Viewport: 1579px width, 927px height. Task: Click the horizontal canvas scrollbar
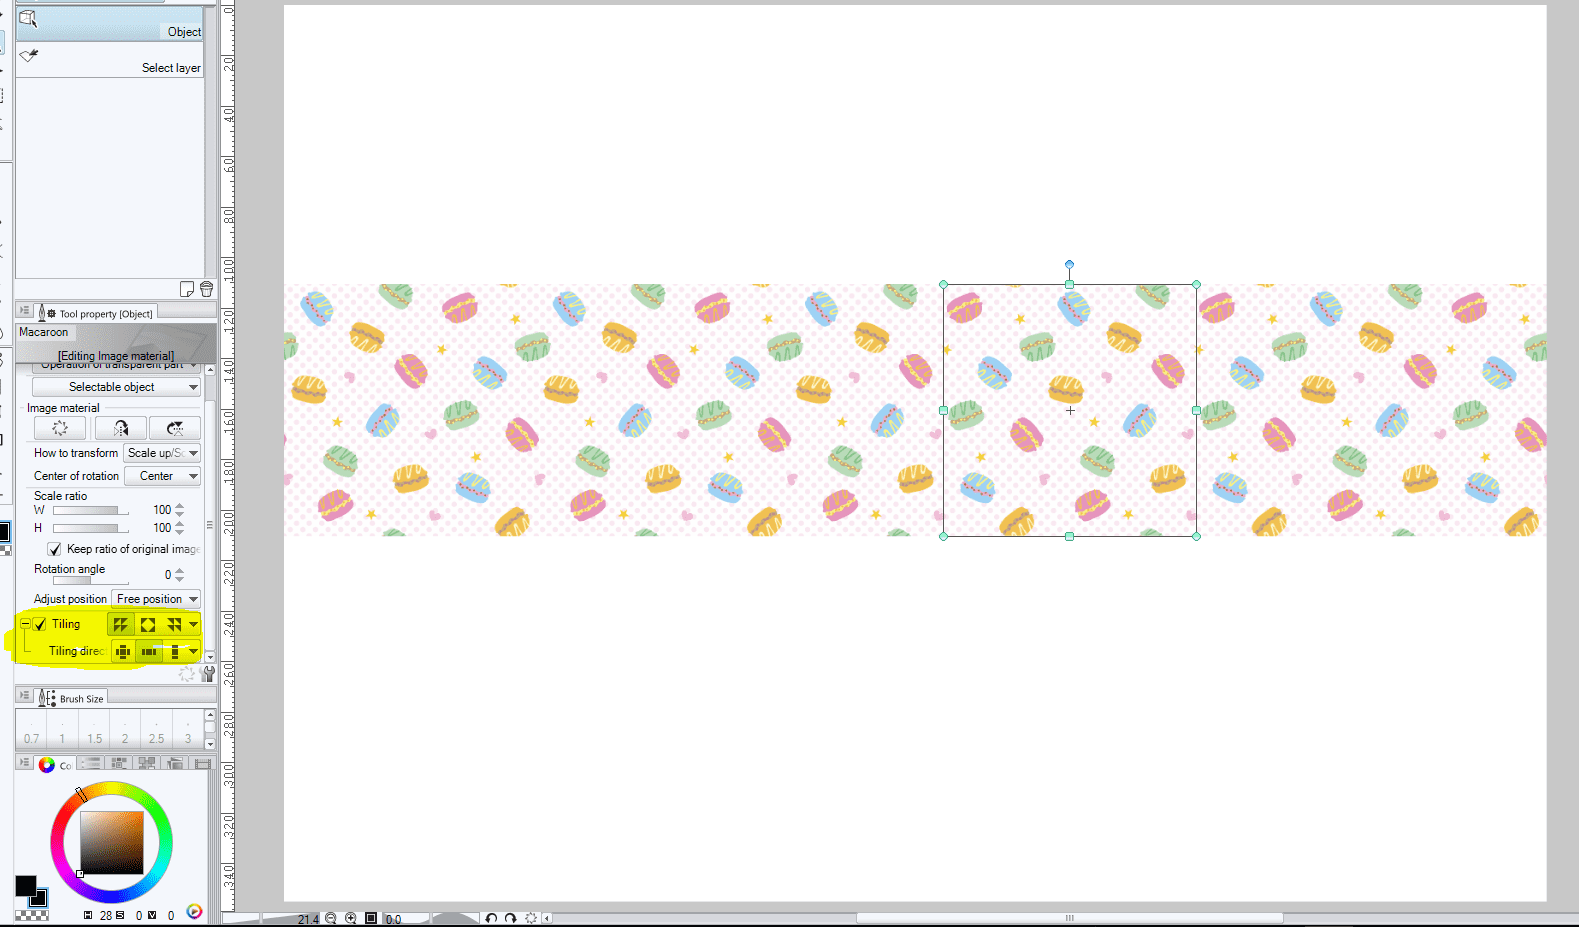tap(1069, 918)
